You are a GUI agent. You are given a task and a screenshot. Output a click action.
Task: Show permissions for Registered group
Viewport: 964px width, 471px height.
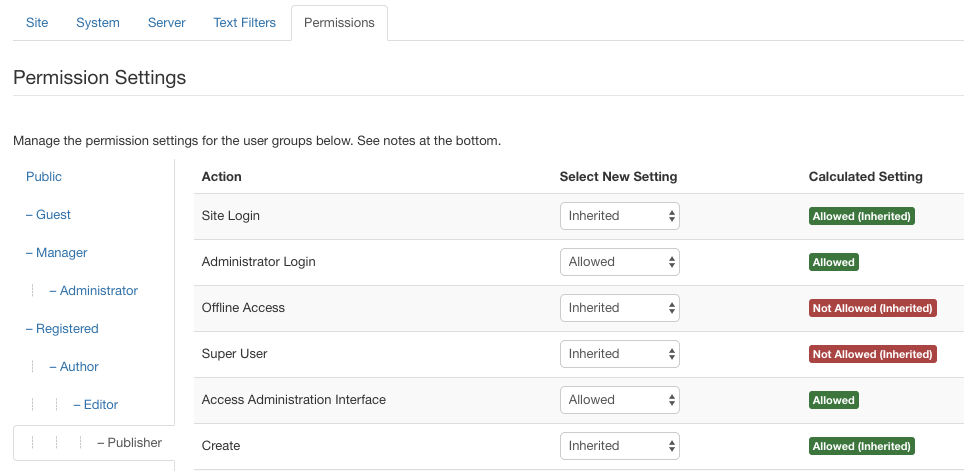[67, 329]
